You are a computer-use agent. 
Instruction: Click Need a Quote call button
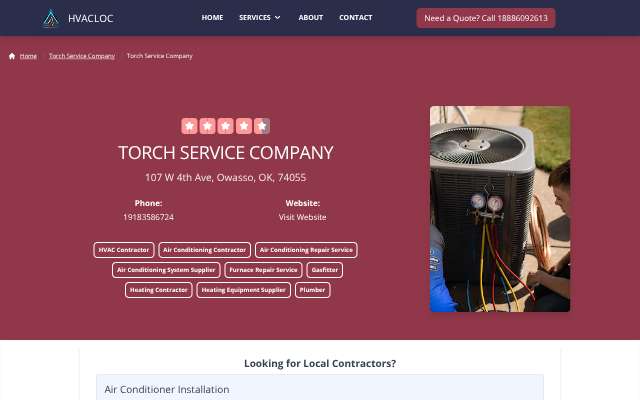click(486, 18)
